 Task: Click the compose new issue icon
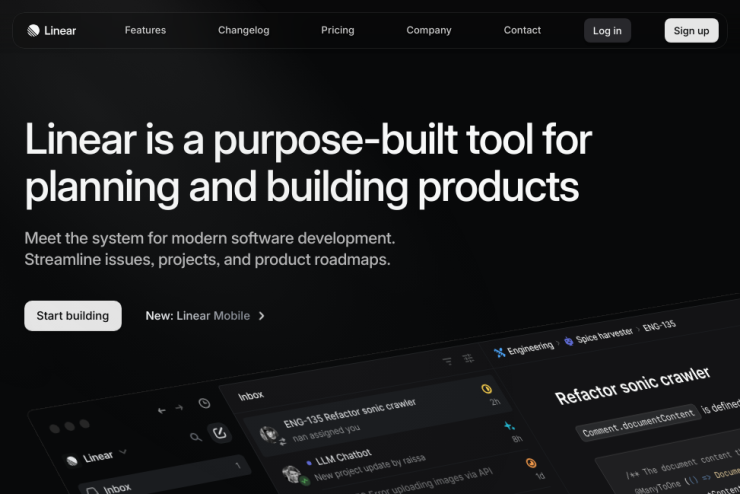tap(219, 432)
